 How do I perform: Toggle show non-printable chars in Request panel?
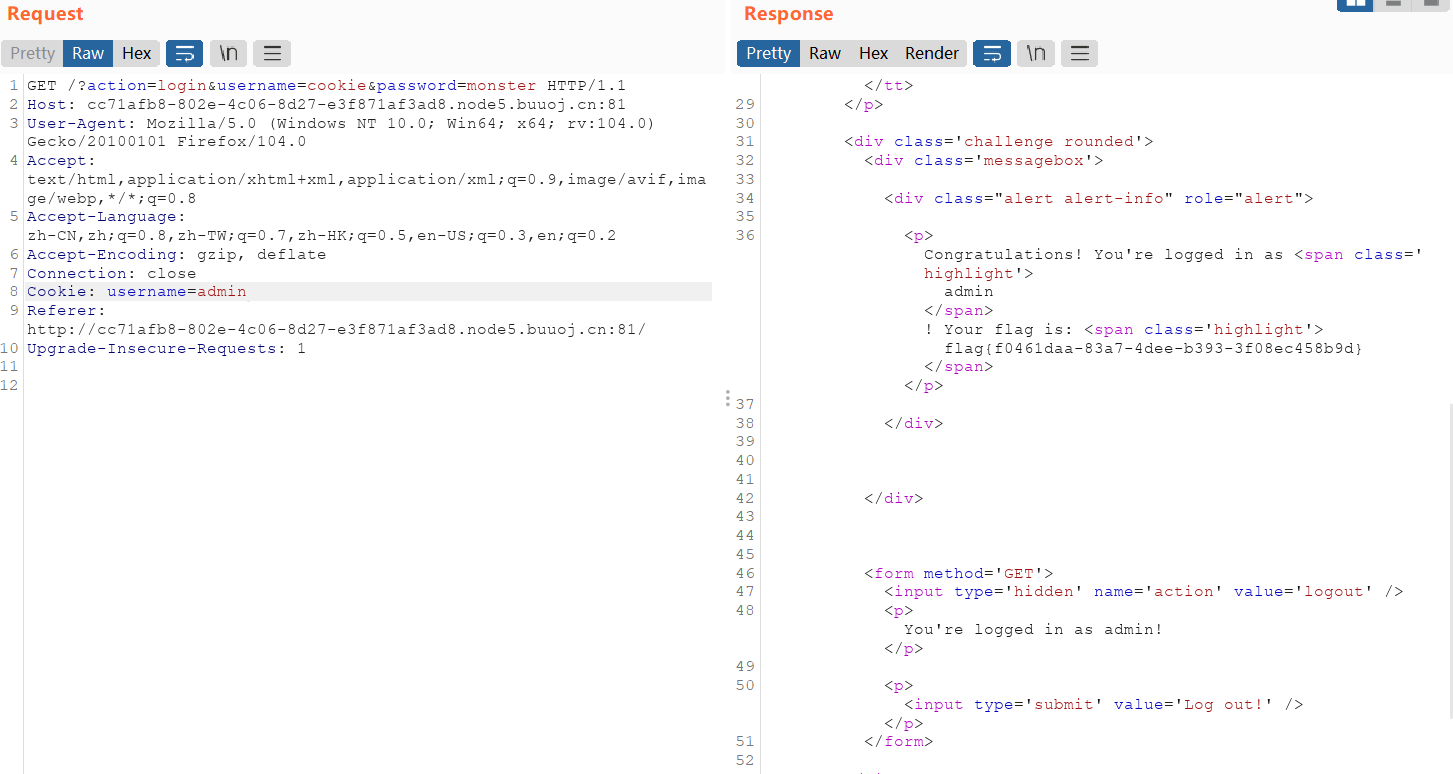coord(229,54)
